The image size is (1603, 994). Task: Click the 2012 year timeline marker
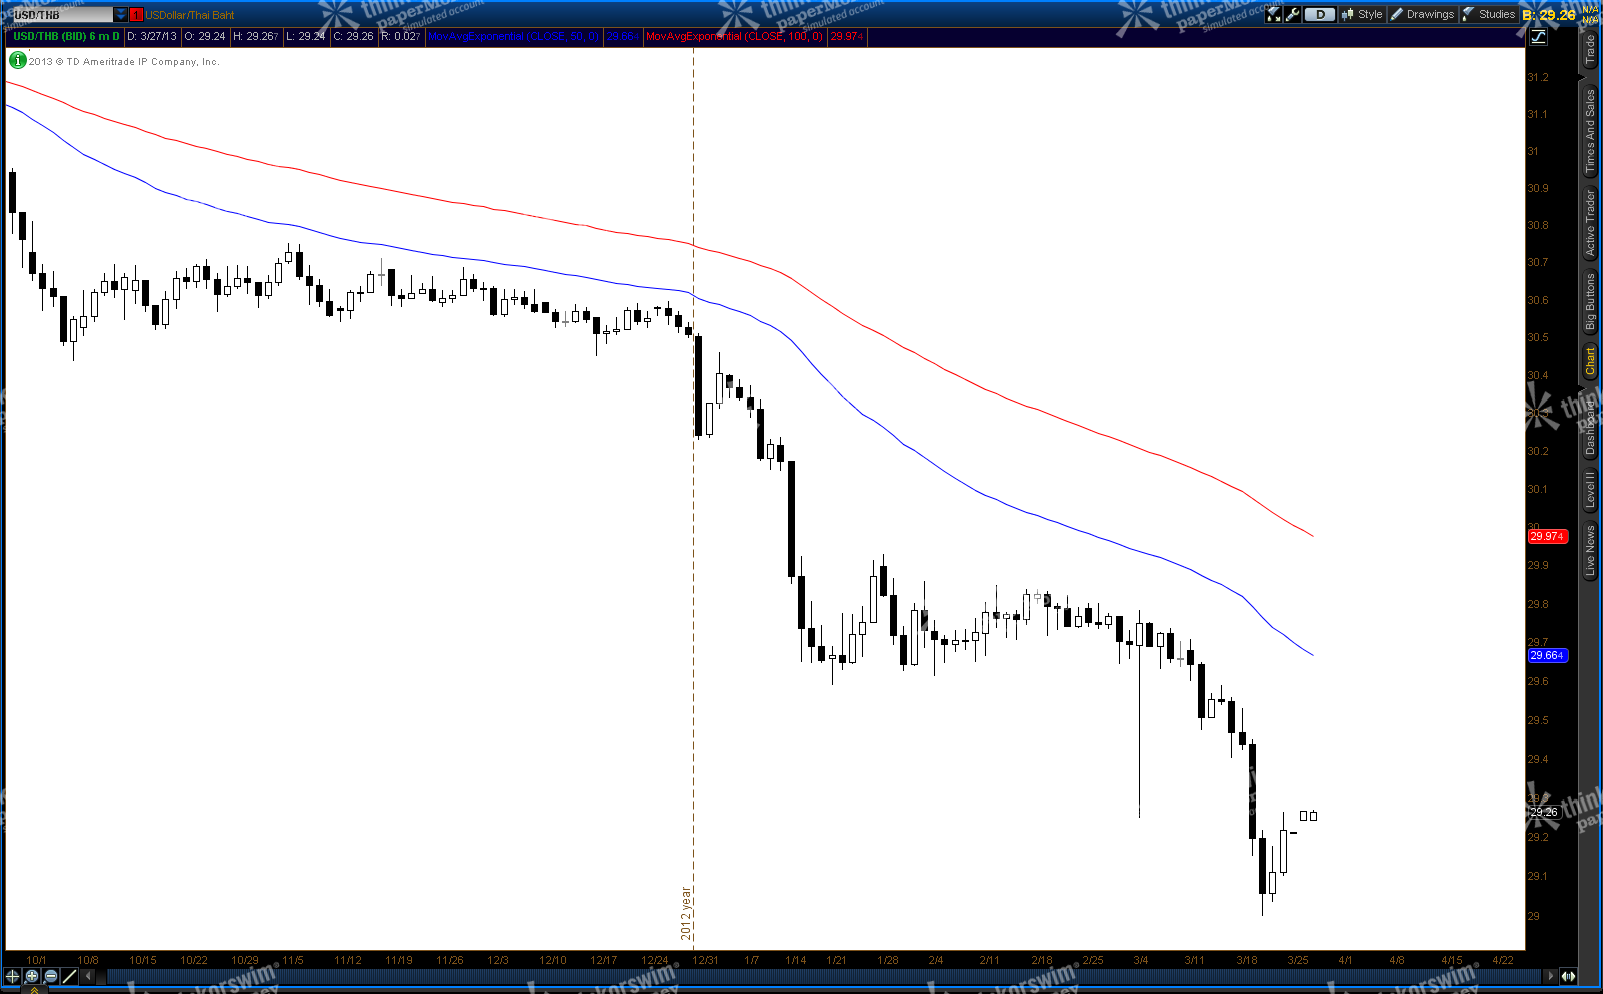click(686, 913)
